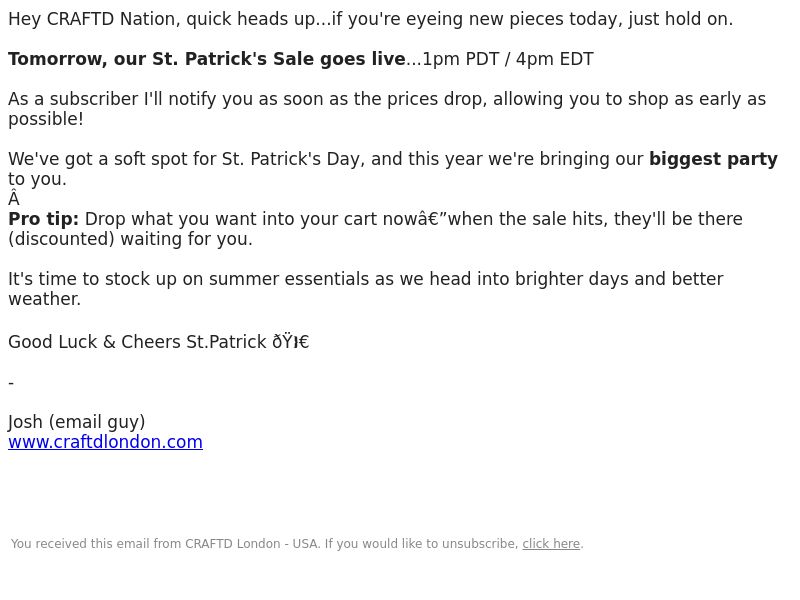Image resolution: width=800 pixels, height=600 pixels.
Task: Click the 'Josh (email guy)' signature
Action: [77, 422]
